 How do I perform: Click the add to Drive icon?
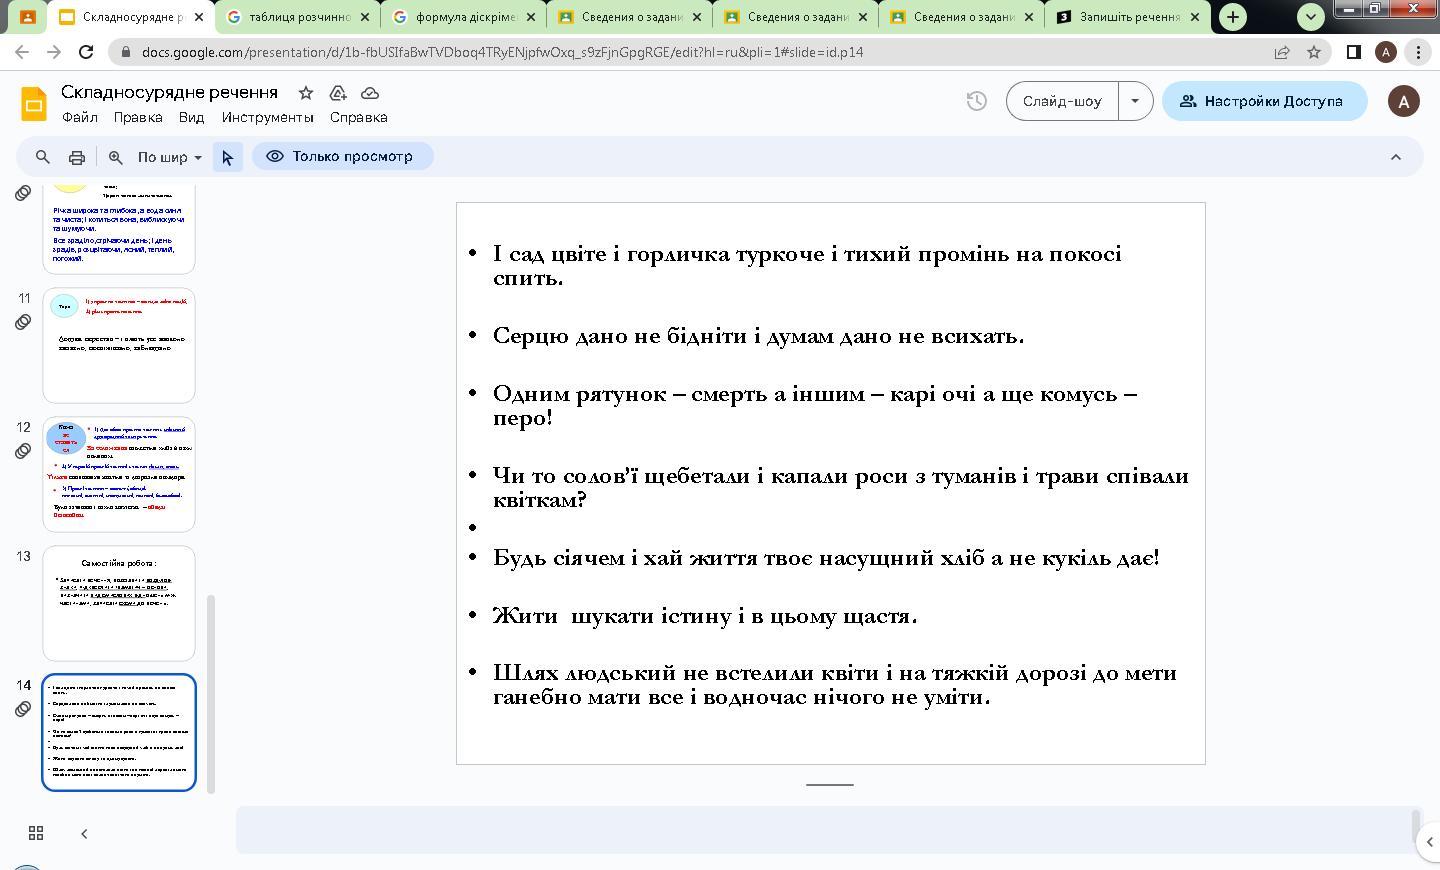click(x=338, y=93)
